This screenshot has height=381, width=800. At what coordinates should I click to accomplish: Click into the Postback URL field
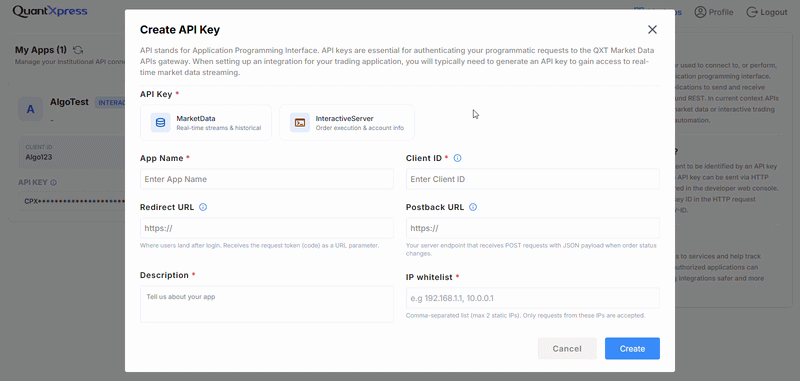(533, 228)
